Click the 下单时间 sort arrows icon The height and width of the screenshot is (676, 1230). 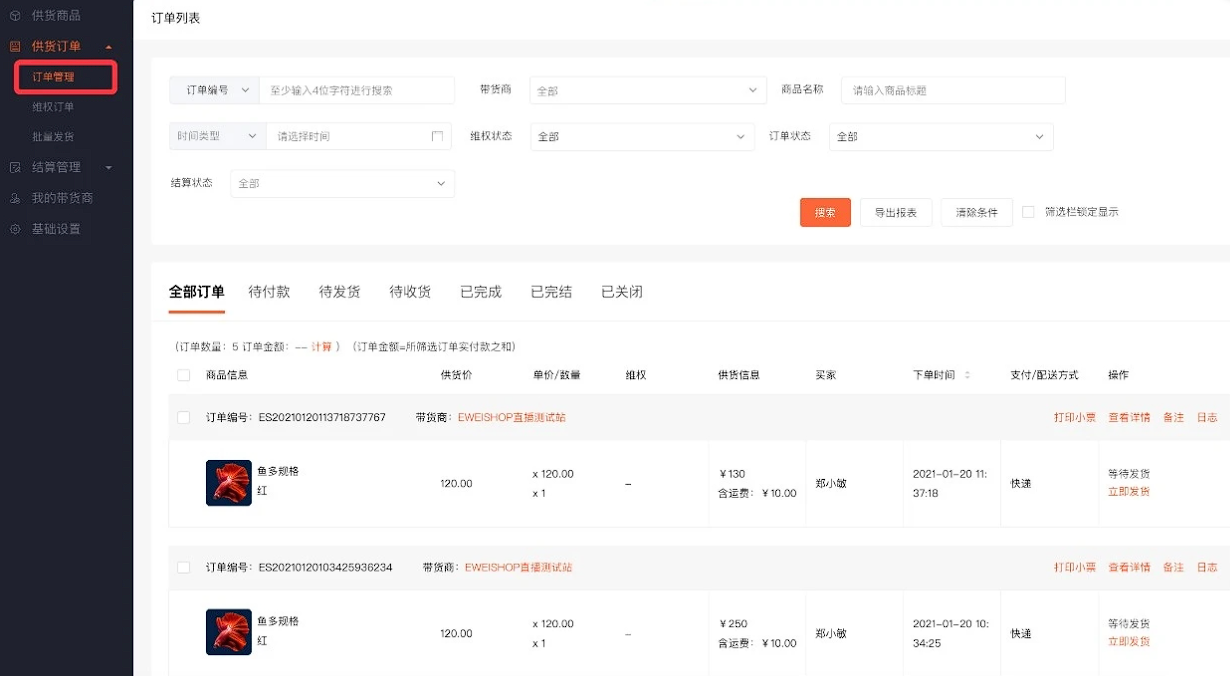[967, 375]
